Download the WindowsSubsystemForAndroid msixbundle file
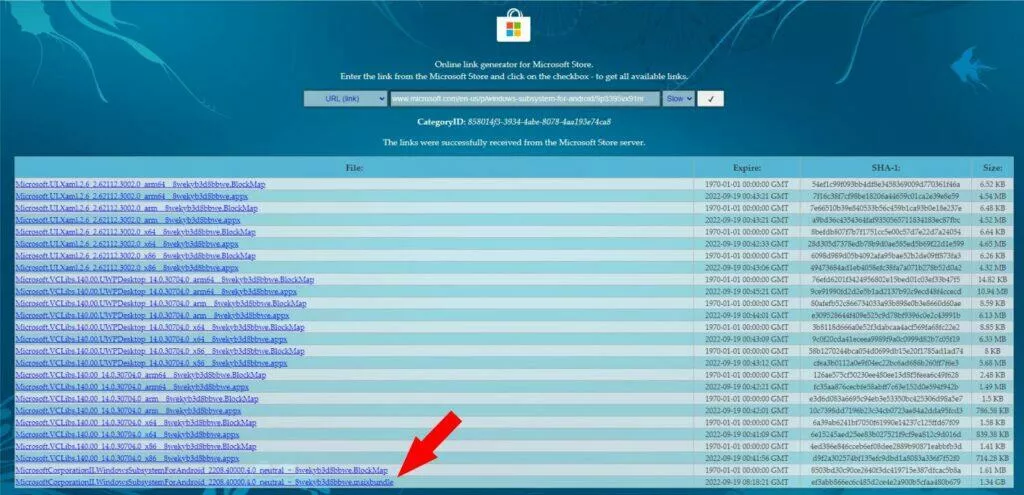The width and height of the screenshot is (1024, 495). [x=204, y=482]
